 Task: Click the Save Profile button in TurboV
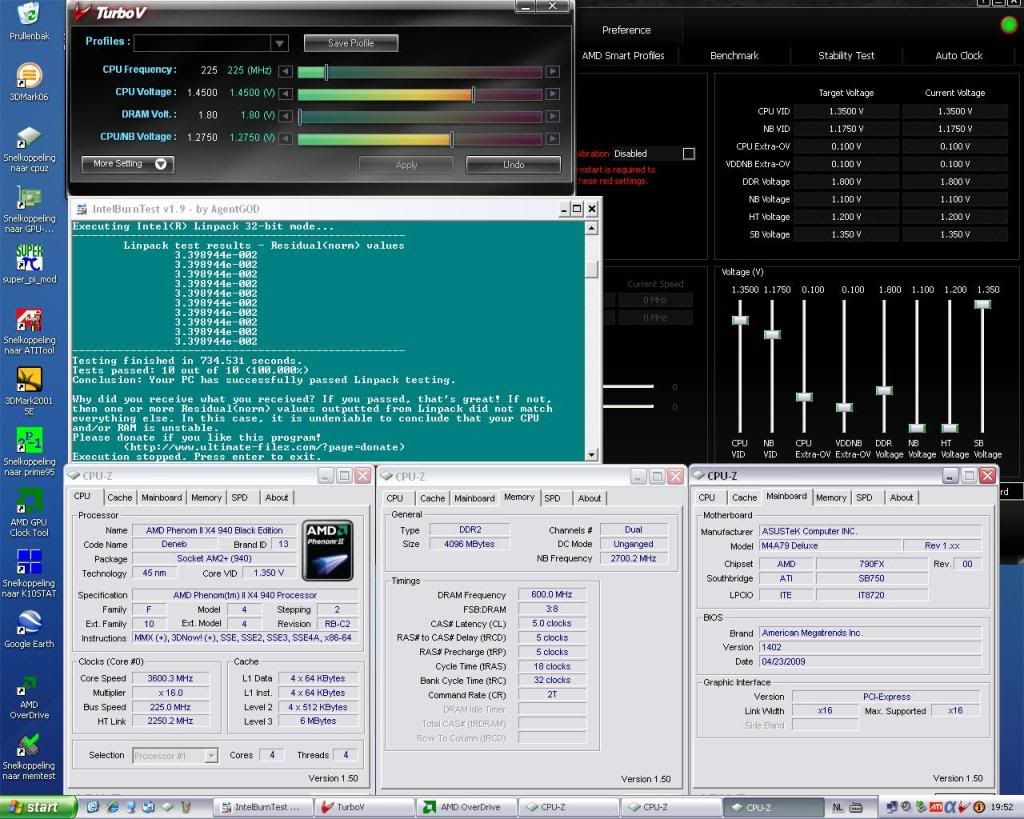click(351, 43)
